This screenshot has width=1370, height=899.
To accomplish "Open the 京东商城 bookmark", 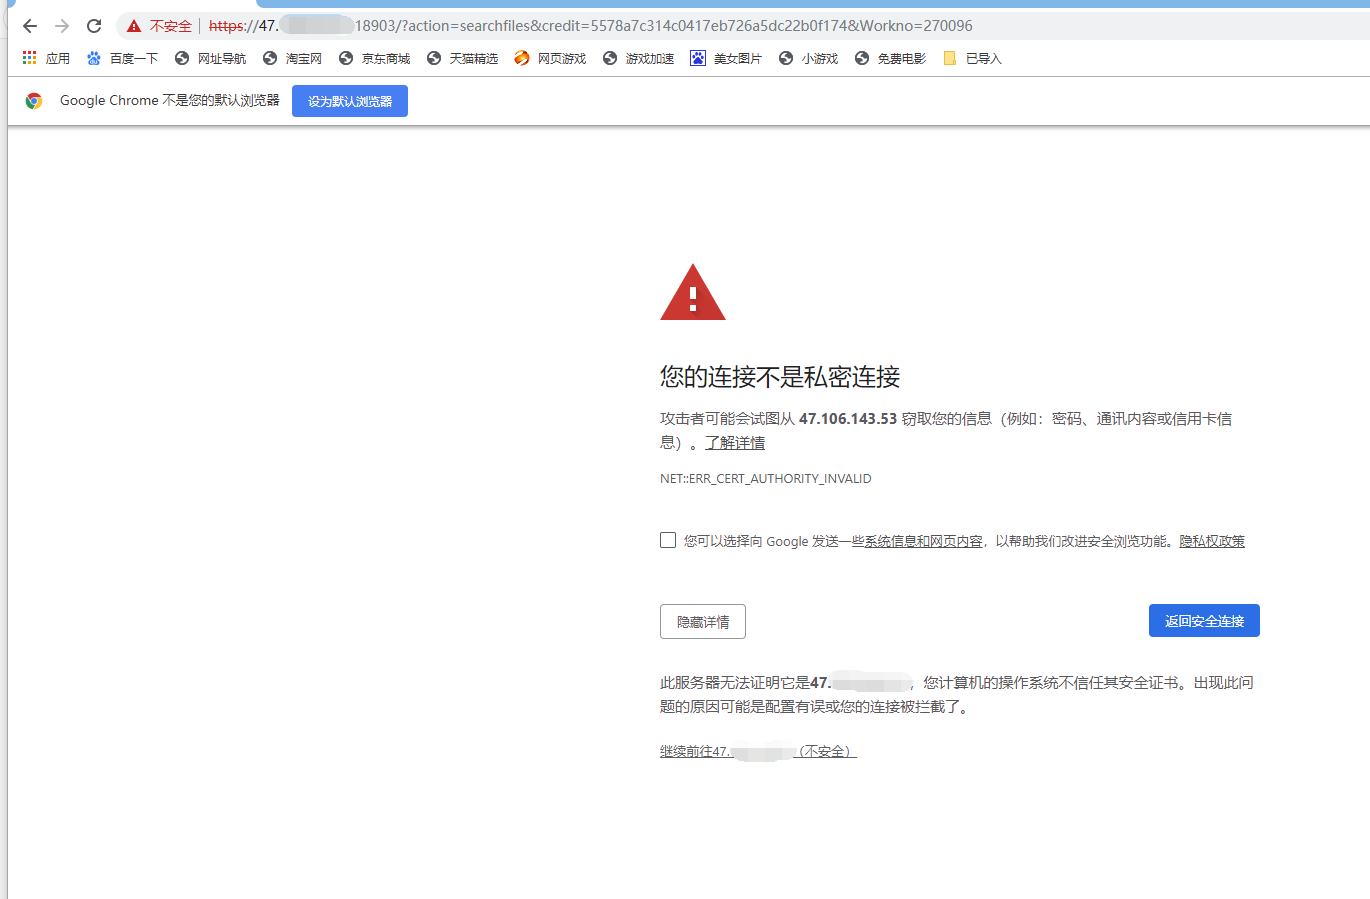I will pyautogui.click(x=384, y=58).
